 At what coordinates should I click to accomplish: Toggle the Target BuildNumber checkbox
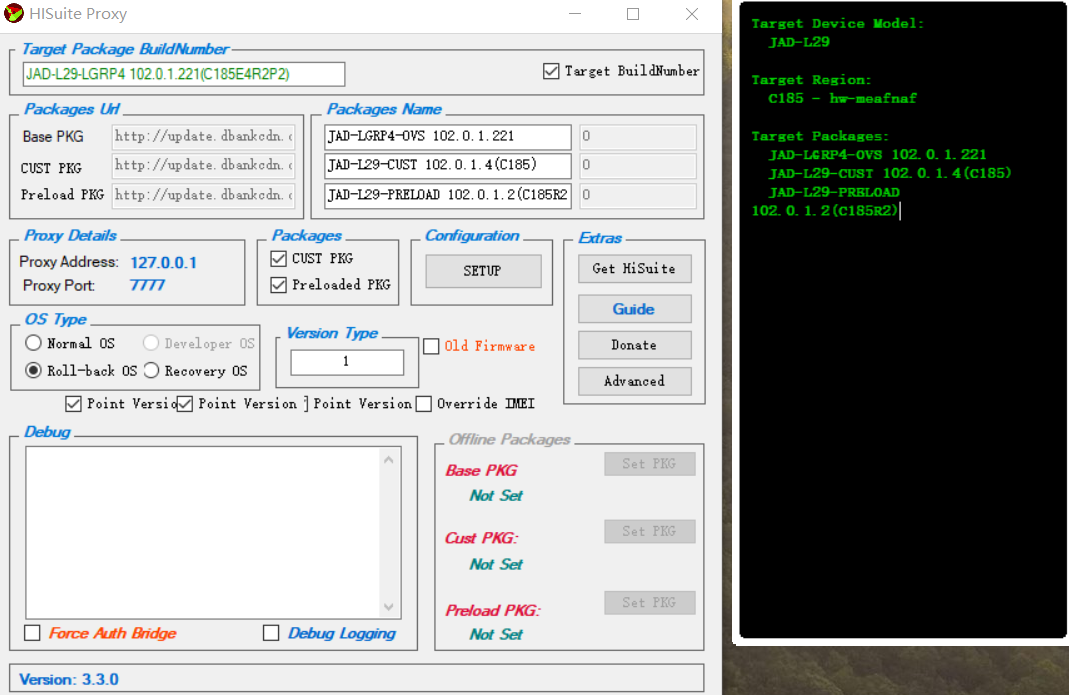[x=551, y=71]
